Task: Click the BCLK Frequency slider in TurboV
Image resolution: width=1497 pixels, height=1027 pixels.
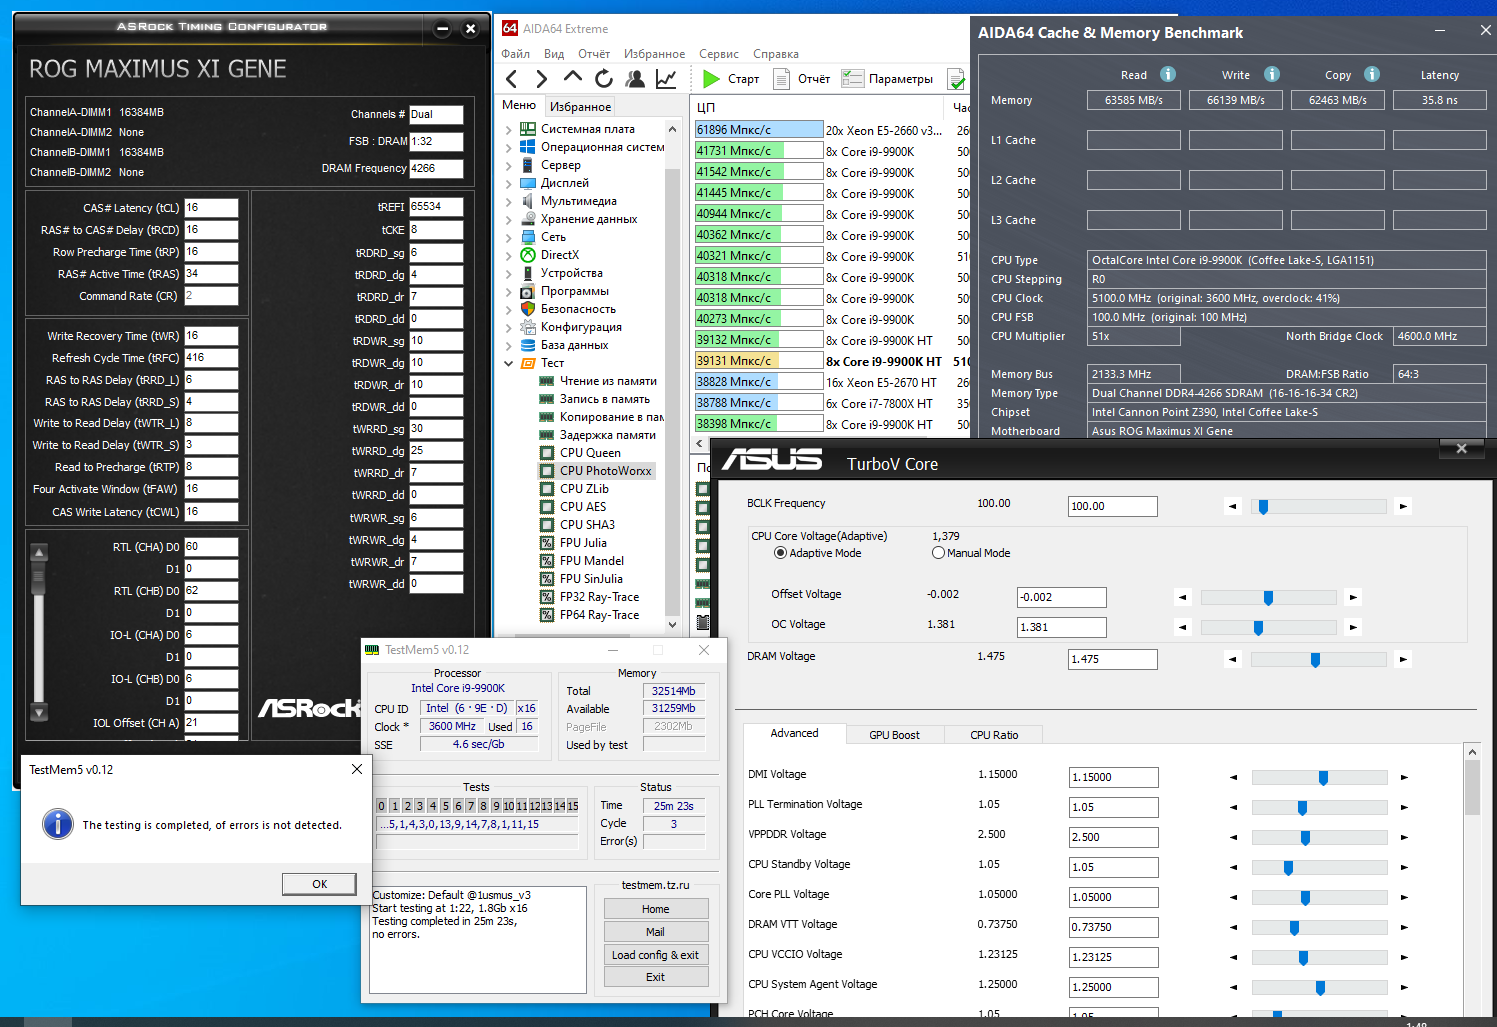Action: (x=1318, y=507)
